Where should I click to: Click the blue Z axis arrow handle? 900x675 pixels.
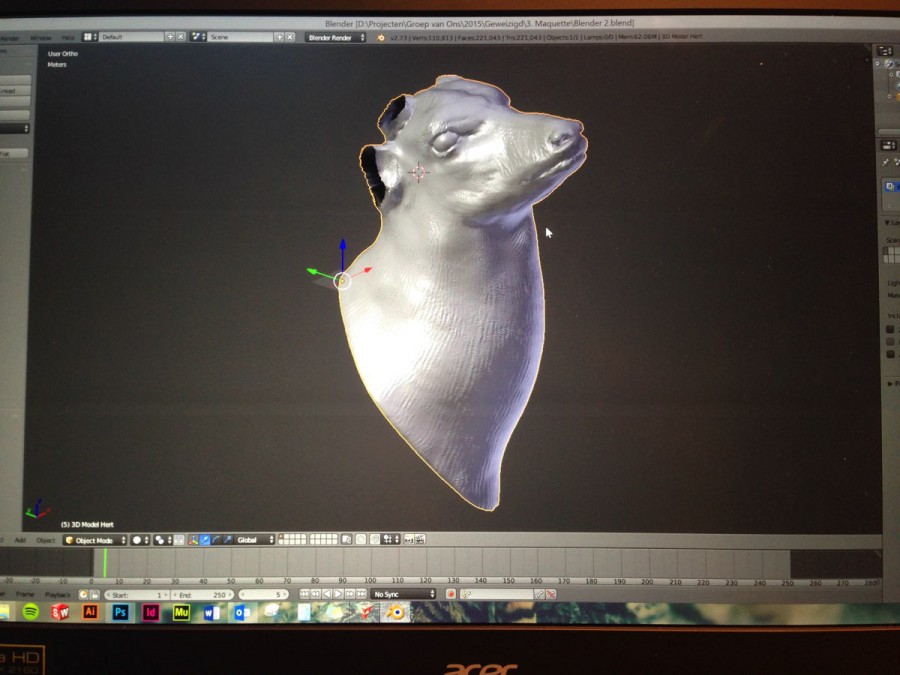(342, 245)
